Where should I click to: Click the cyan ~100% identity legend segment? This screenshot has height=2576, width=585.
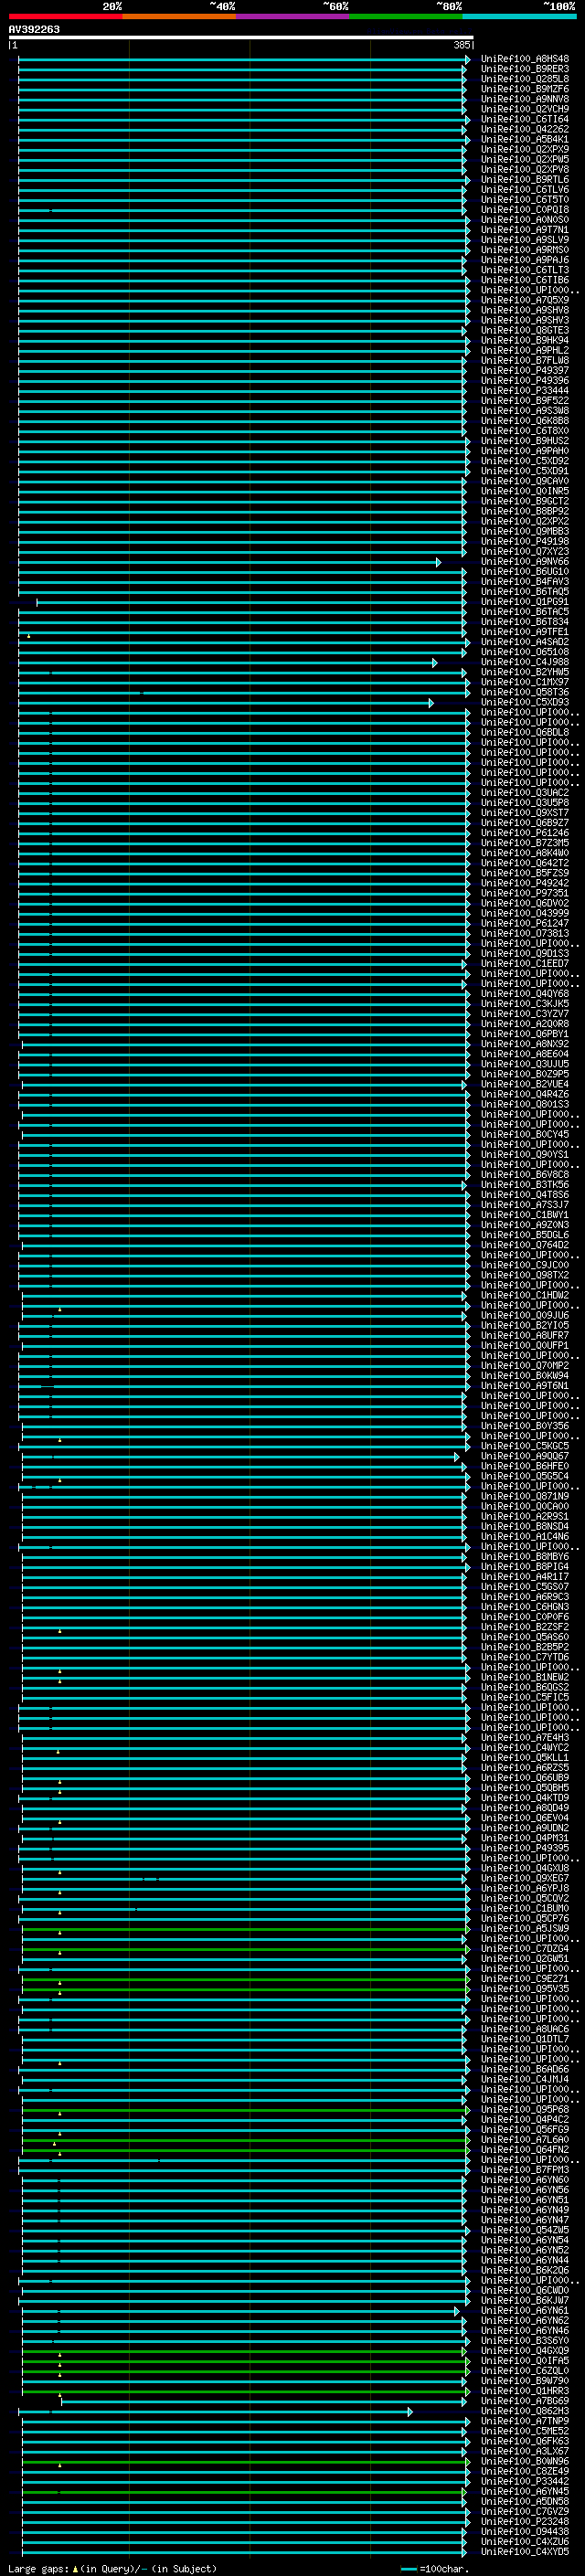pos(519,16)
